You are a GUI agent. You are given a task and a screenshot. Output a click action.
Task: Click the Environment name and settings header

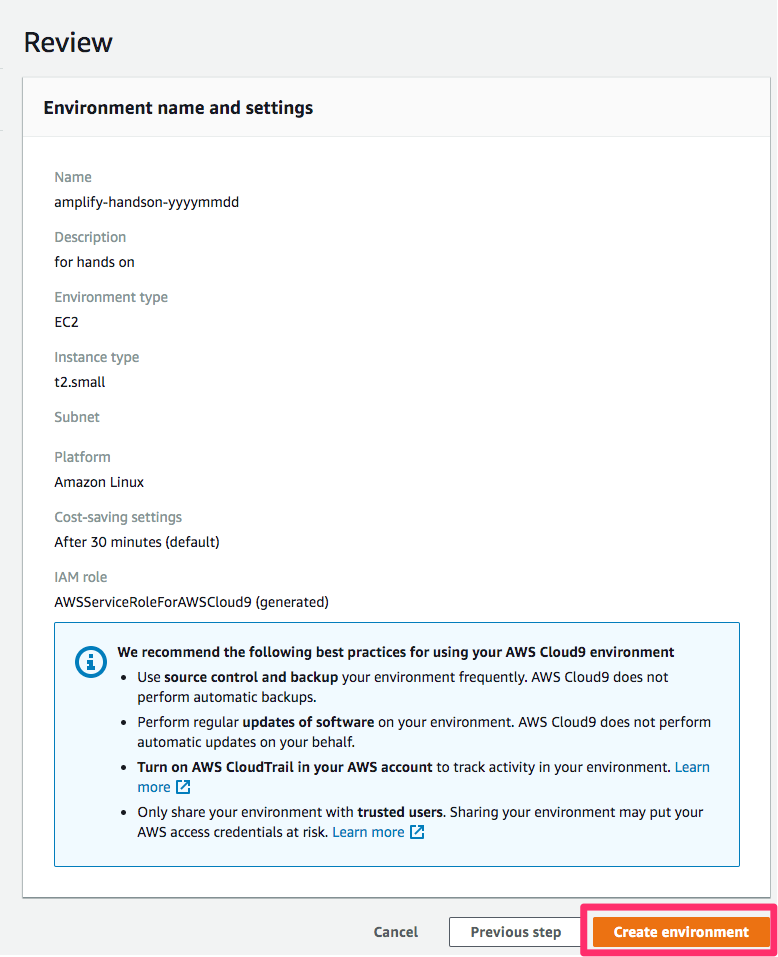[178, 108]
